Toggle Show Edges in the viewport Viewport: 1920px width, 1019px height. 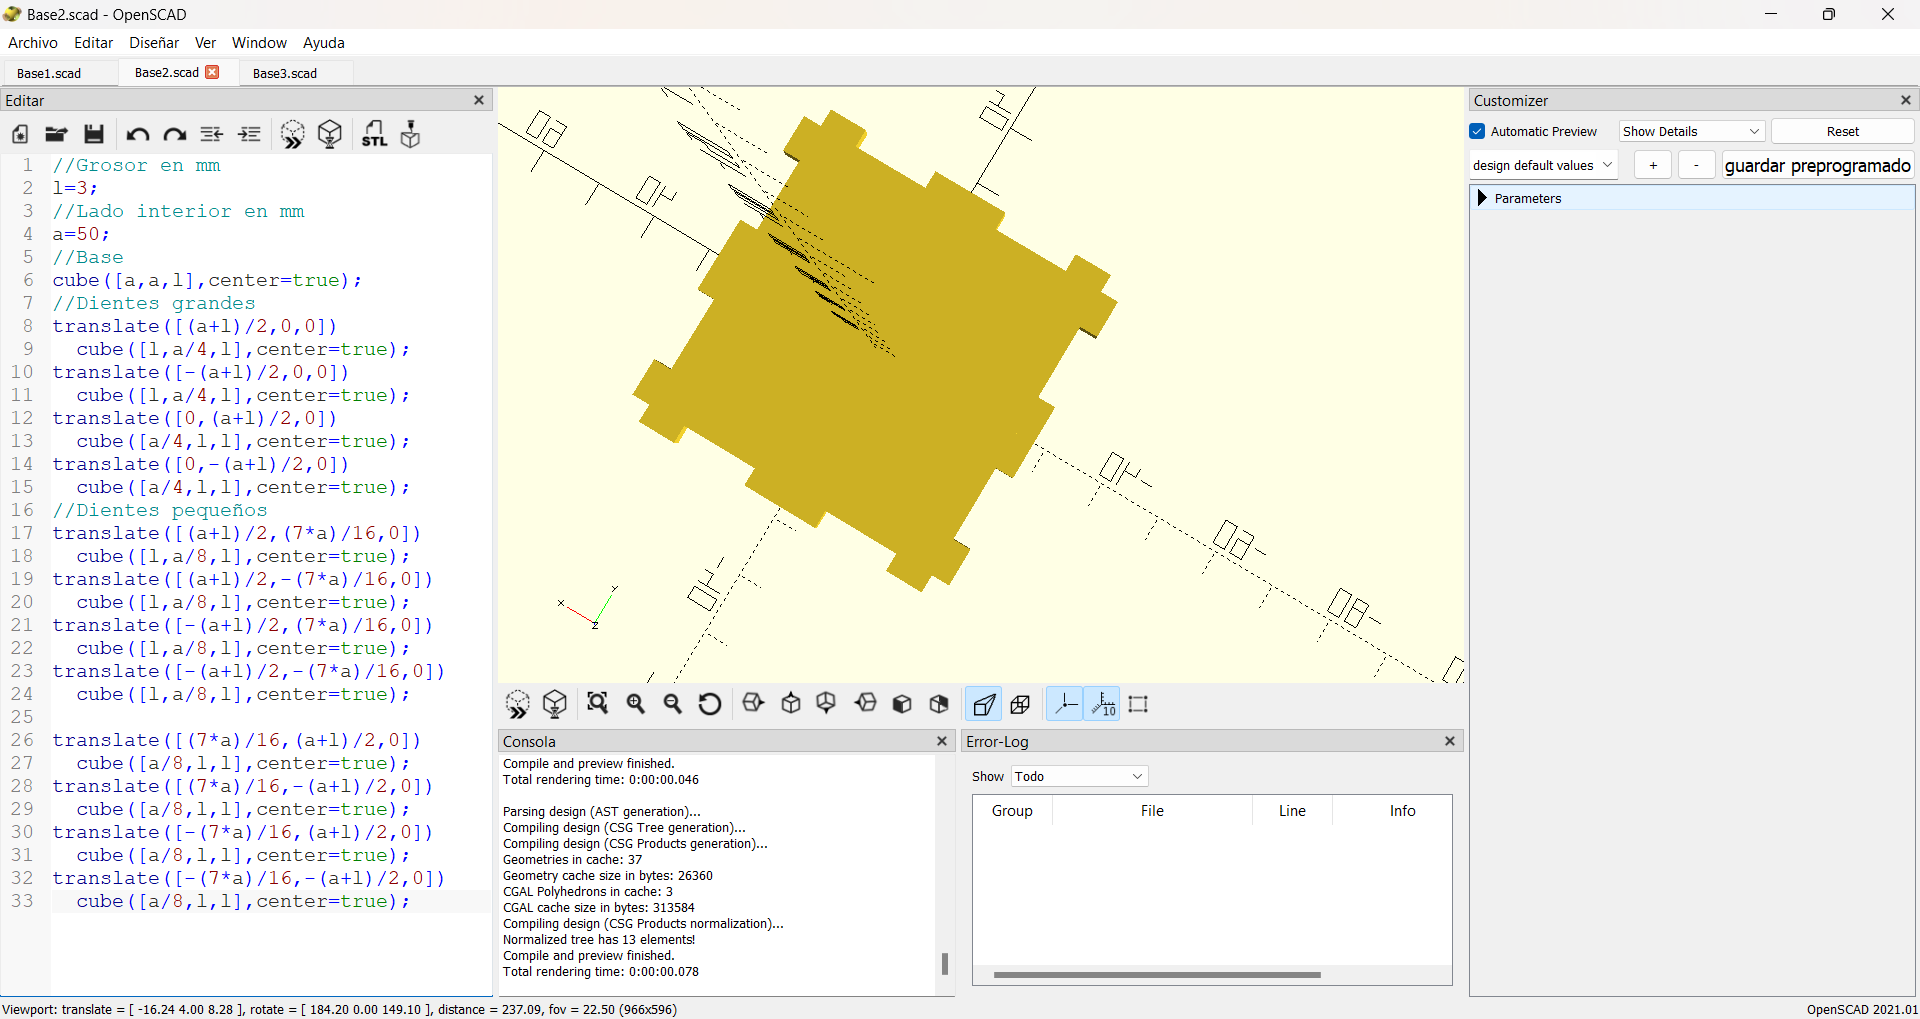(1139, 704)
